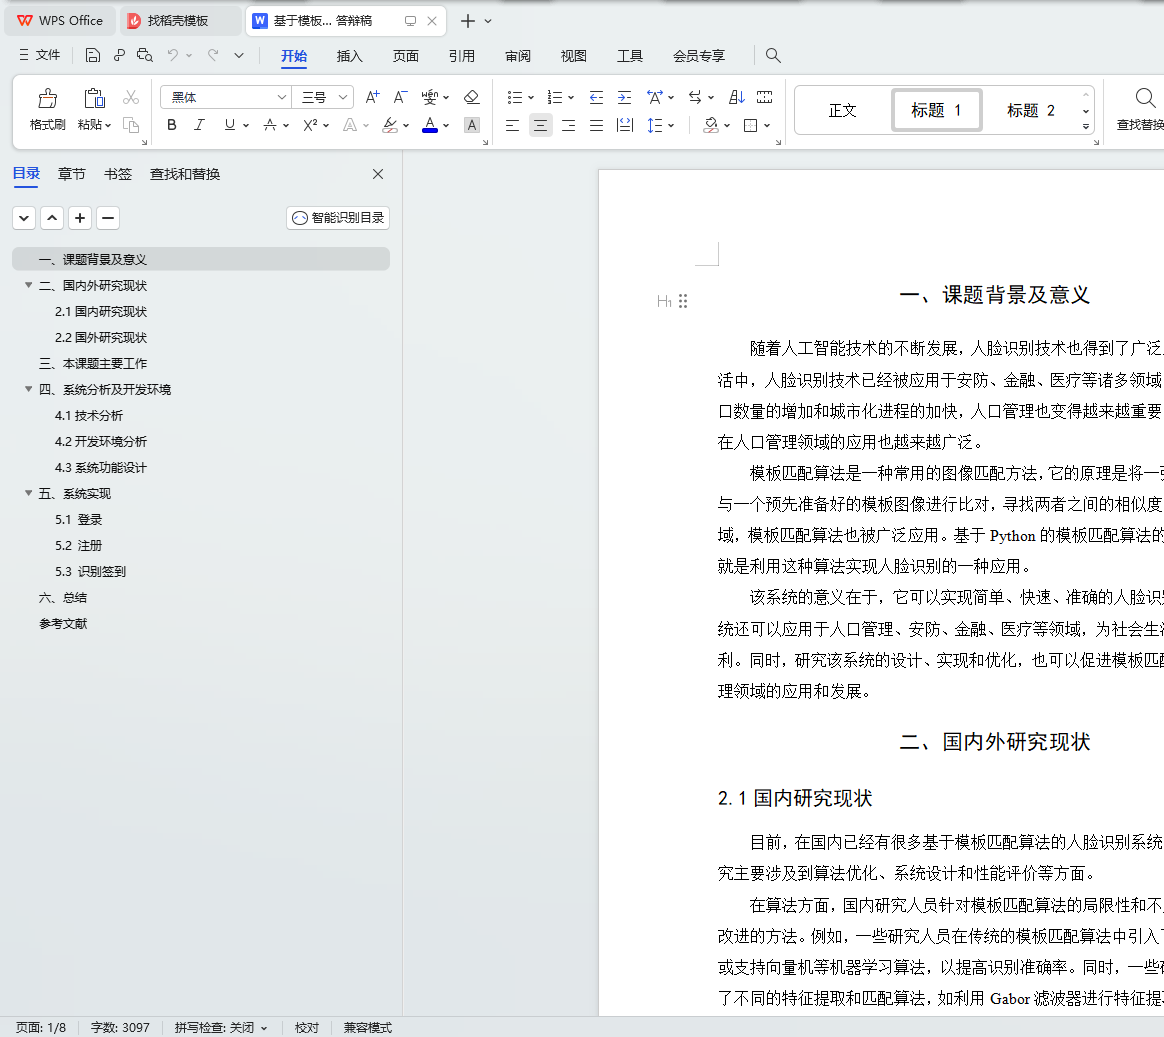This screenshot has height=1037, width=1164.
Task: Click the 智能识别目录 button
Action: pos(338,218)
